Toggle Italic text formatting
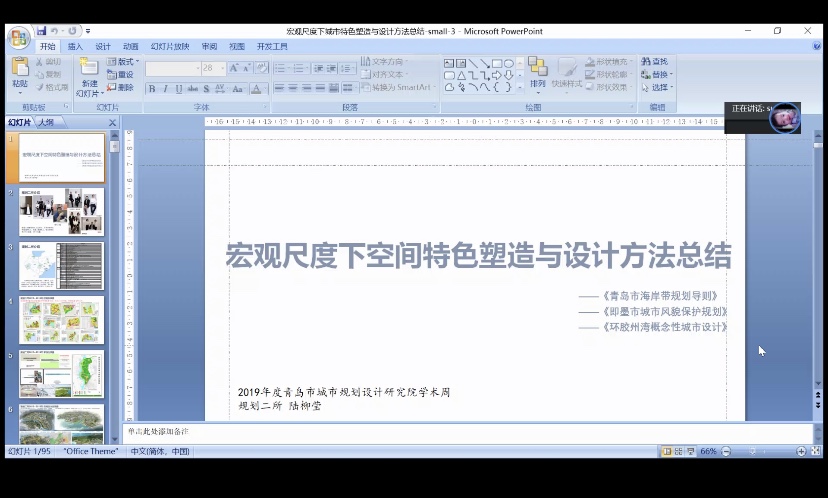This screenshot has width=828, height=498. 165,89
